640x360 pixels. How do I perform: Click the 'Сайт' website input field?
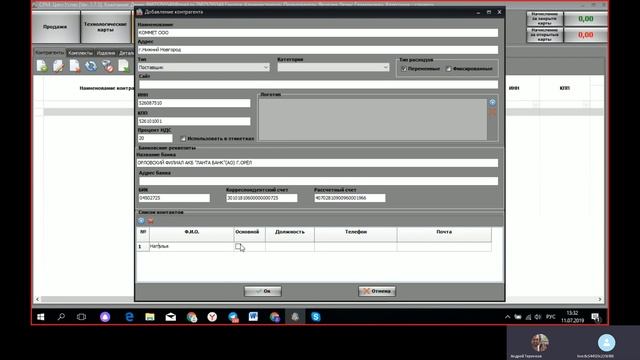(318, 84)
